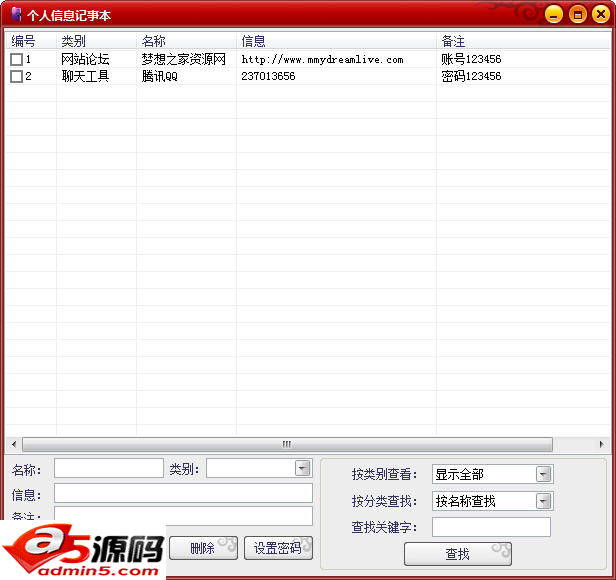This screenshot has height=580, width=616.
Task: Click the 设置密码 button
Action: click(x=278, y=548)
